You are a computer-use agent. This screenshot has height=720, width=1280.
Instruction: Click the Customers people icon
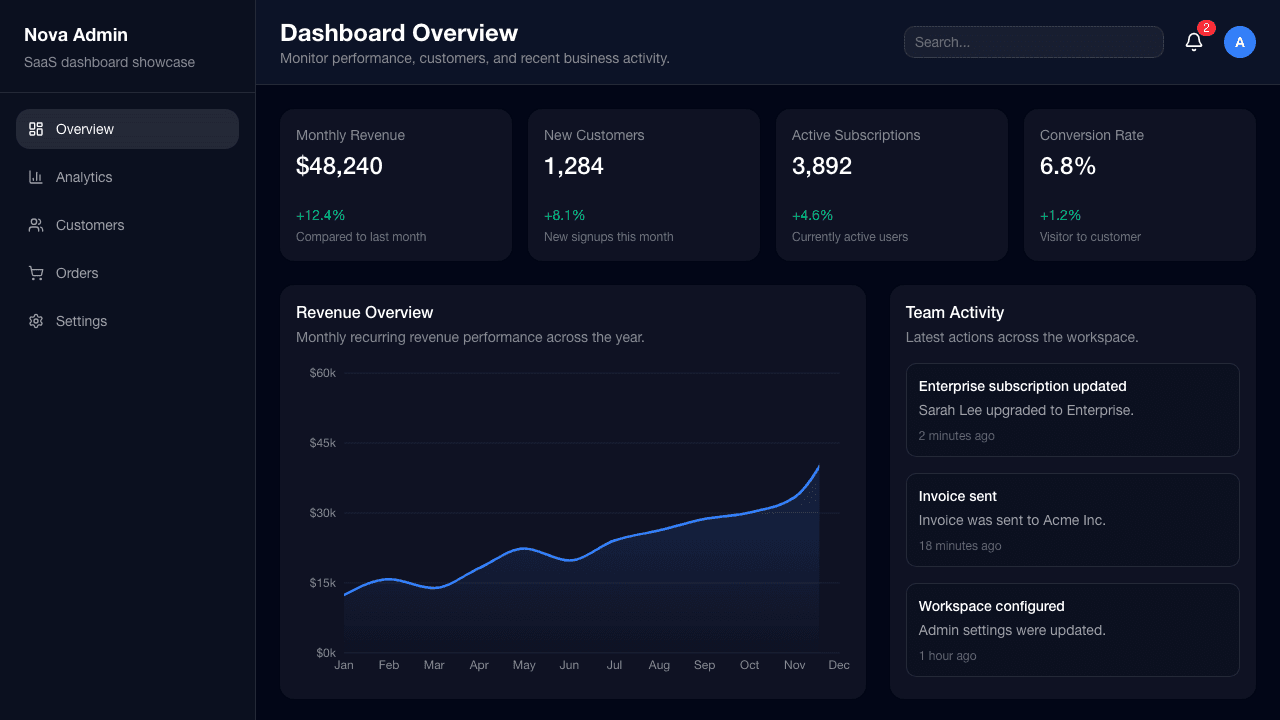[x=36, y=225]
